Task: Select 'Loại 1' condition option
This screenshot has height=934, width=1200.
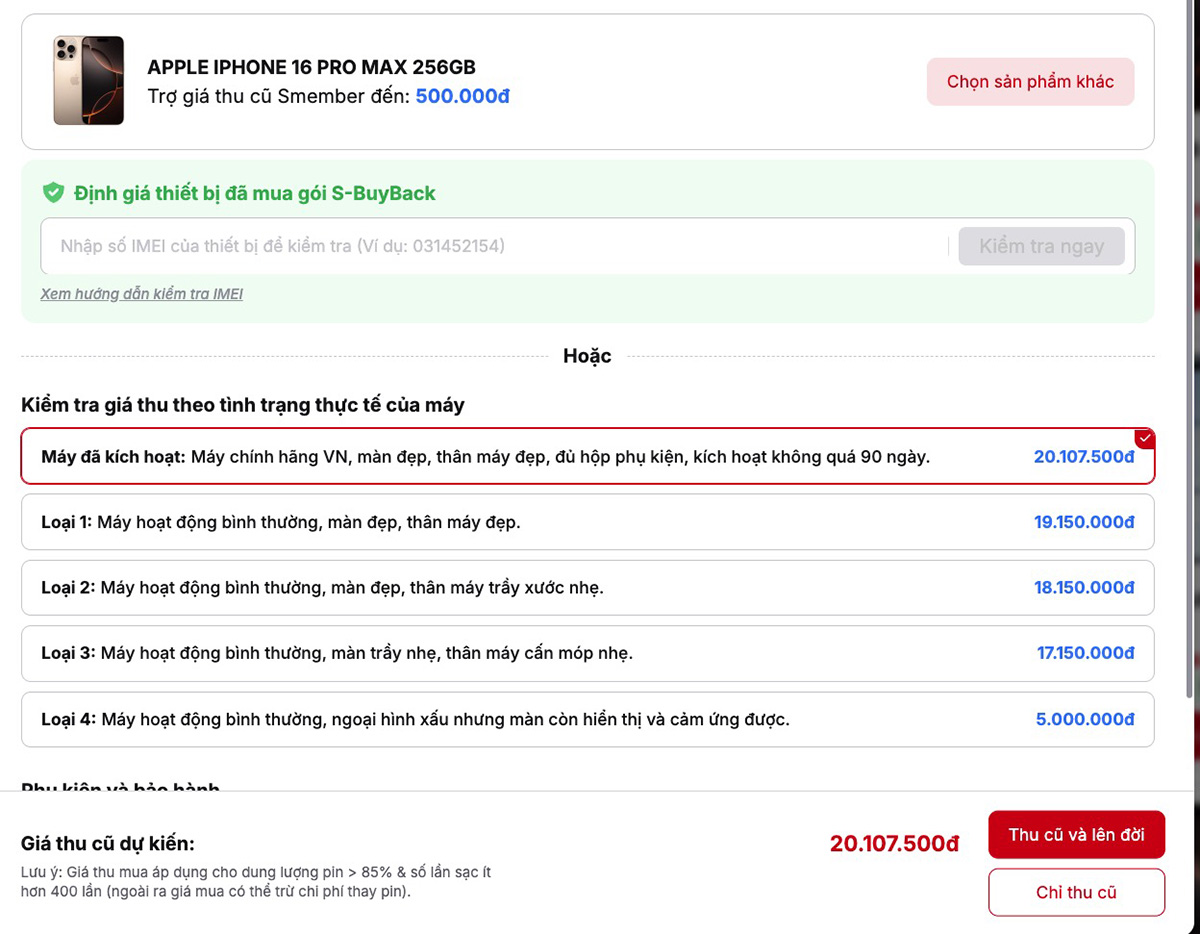Action: [588, 522]
